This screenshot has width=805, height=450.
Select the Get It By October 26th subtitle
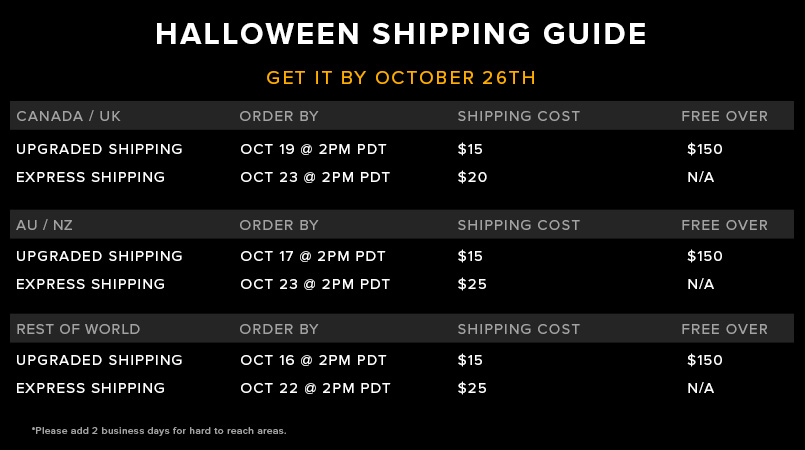[x=401, y=78]
